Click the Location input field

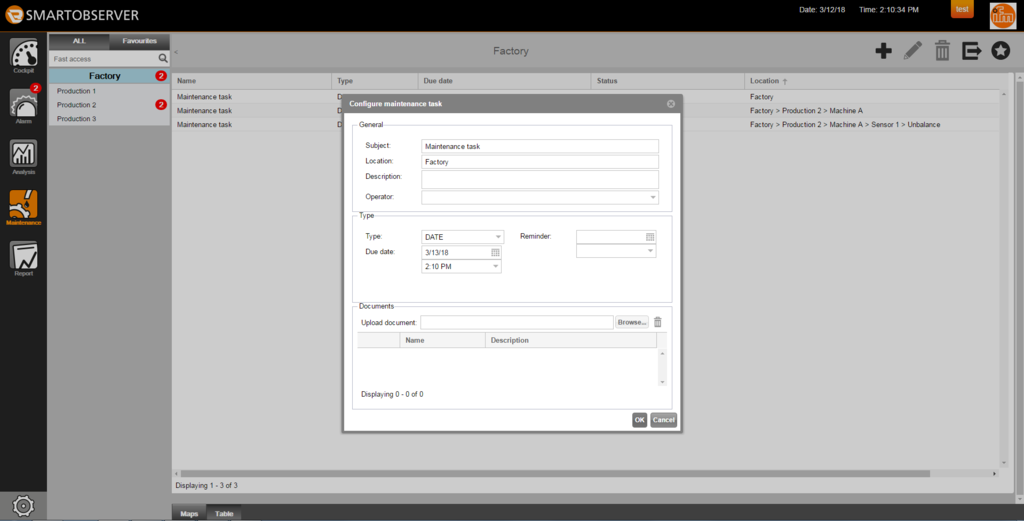539,162
